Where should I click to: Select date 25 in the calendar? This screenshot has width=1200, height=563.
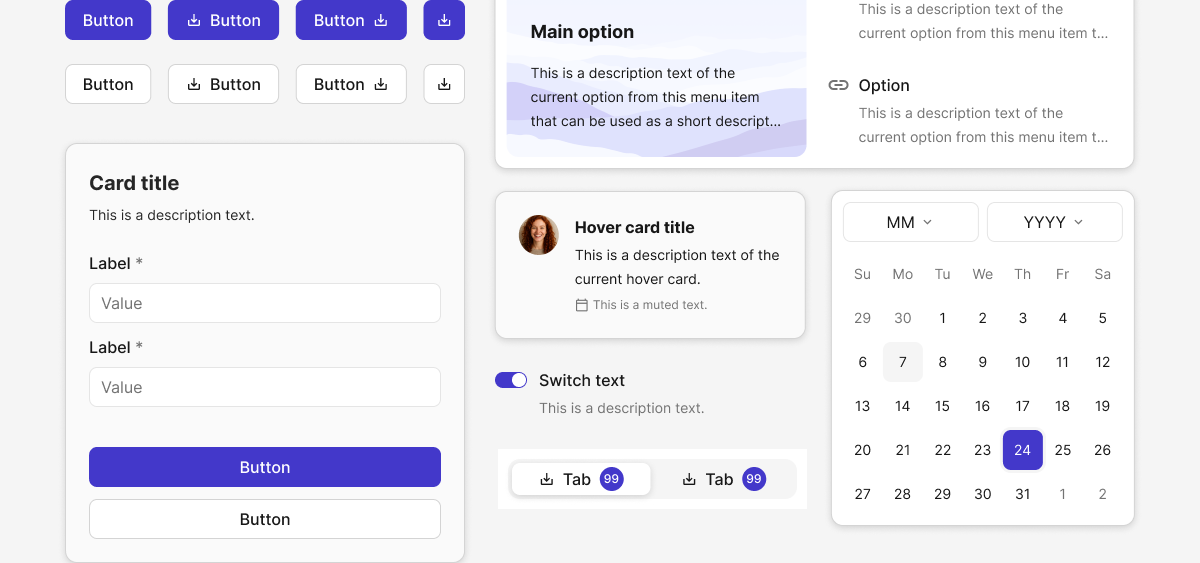(1063, 450)
